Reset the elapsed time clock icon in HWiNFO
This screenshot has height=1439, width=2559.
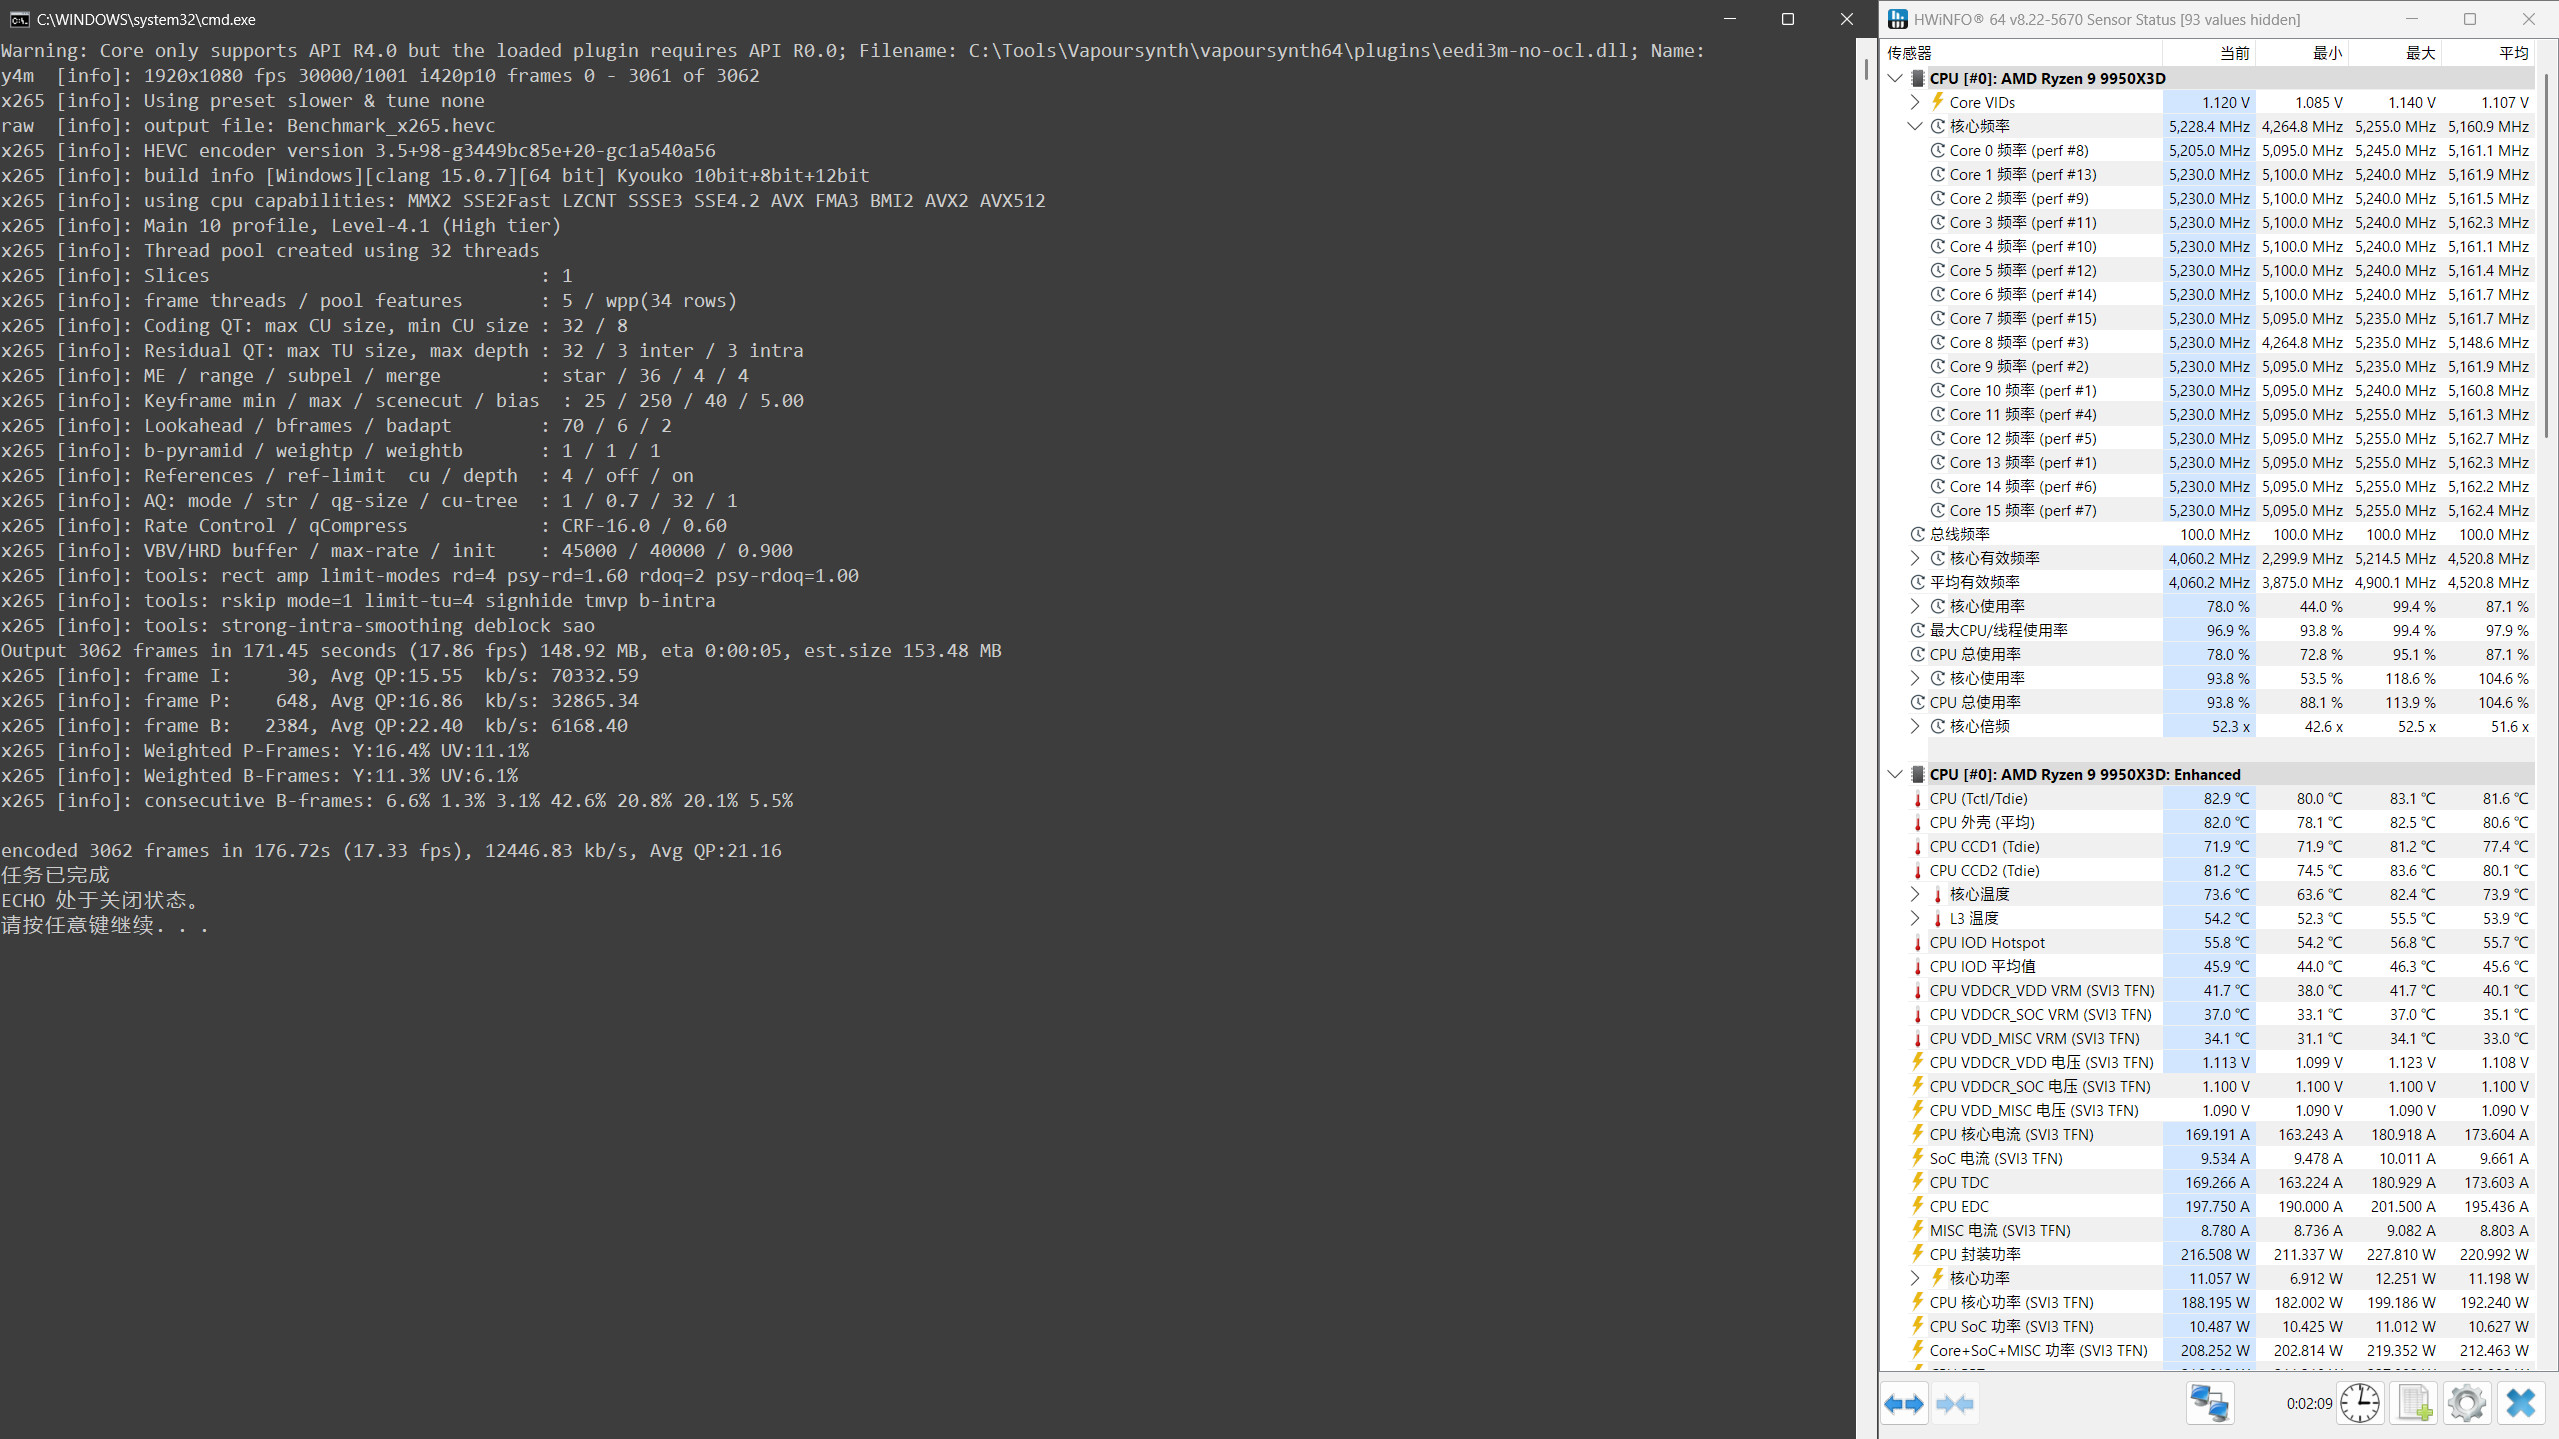tap(2360, 1404)
